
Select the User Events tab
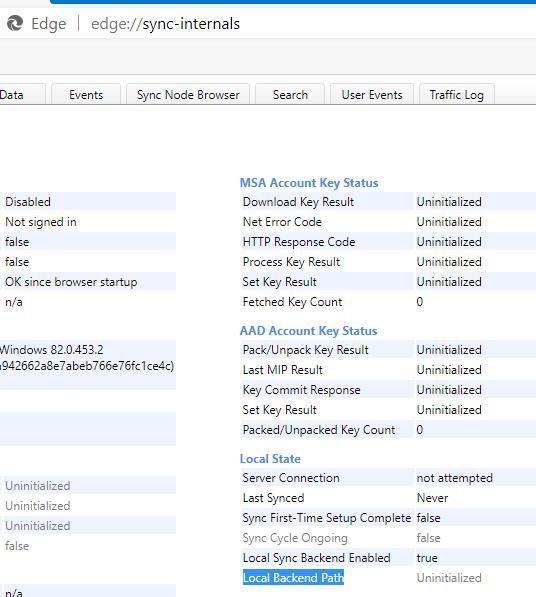tap(372, 94)
